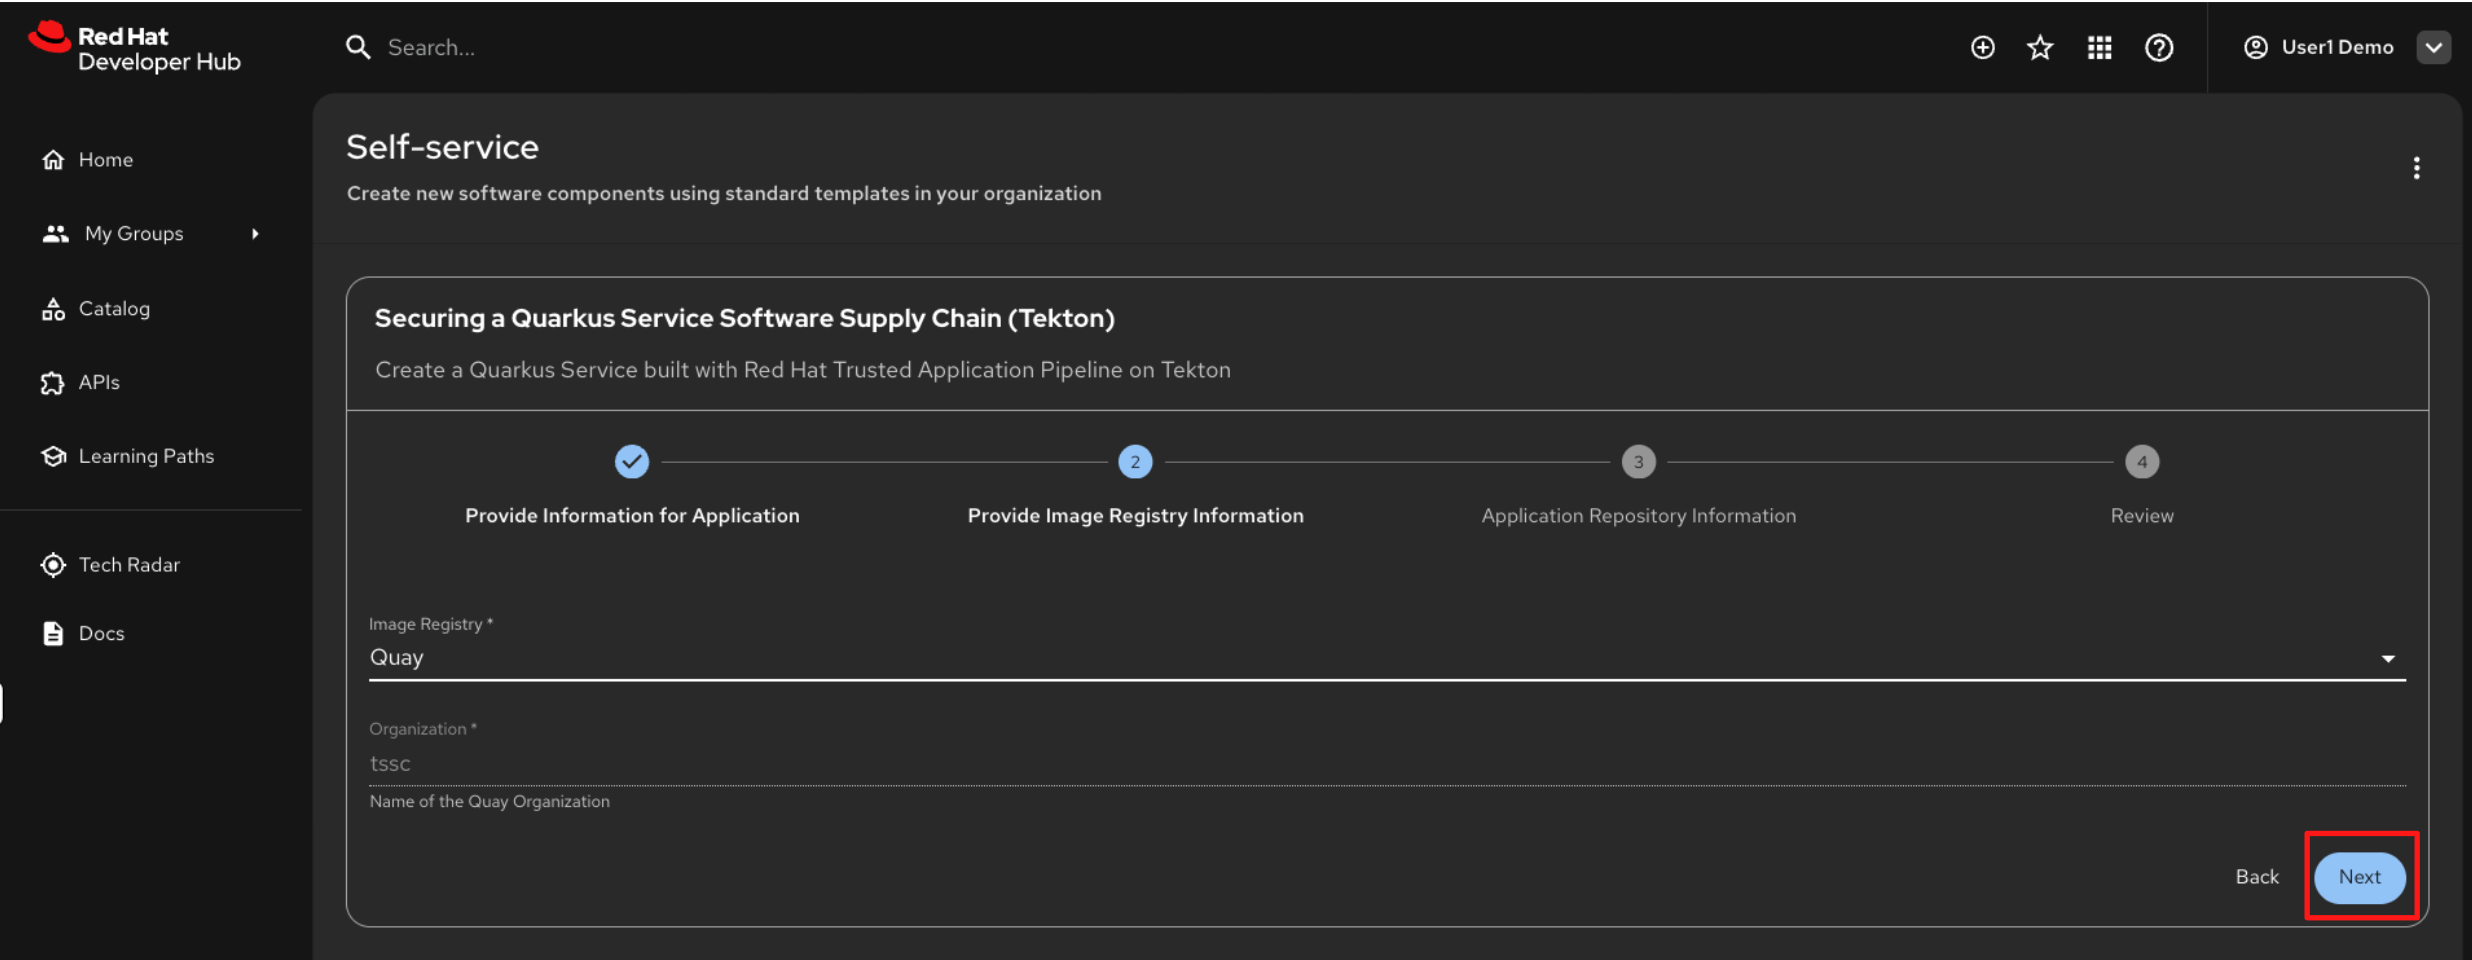Click the create plus icon in header
2472x960 pixels.
point(1982,48)
